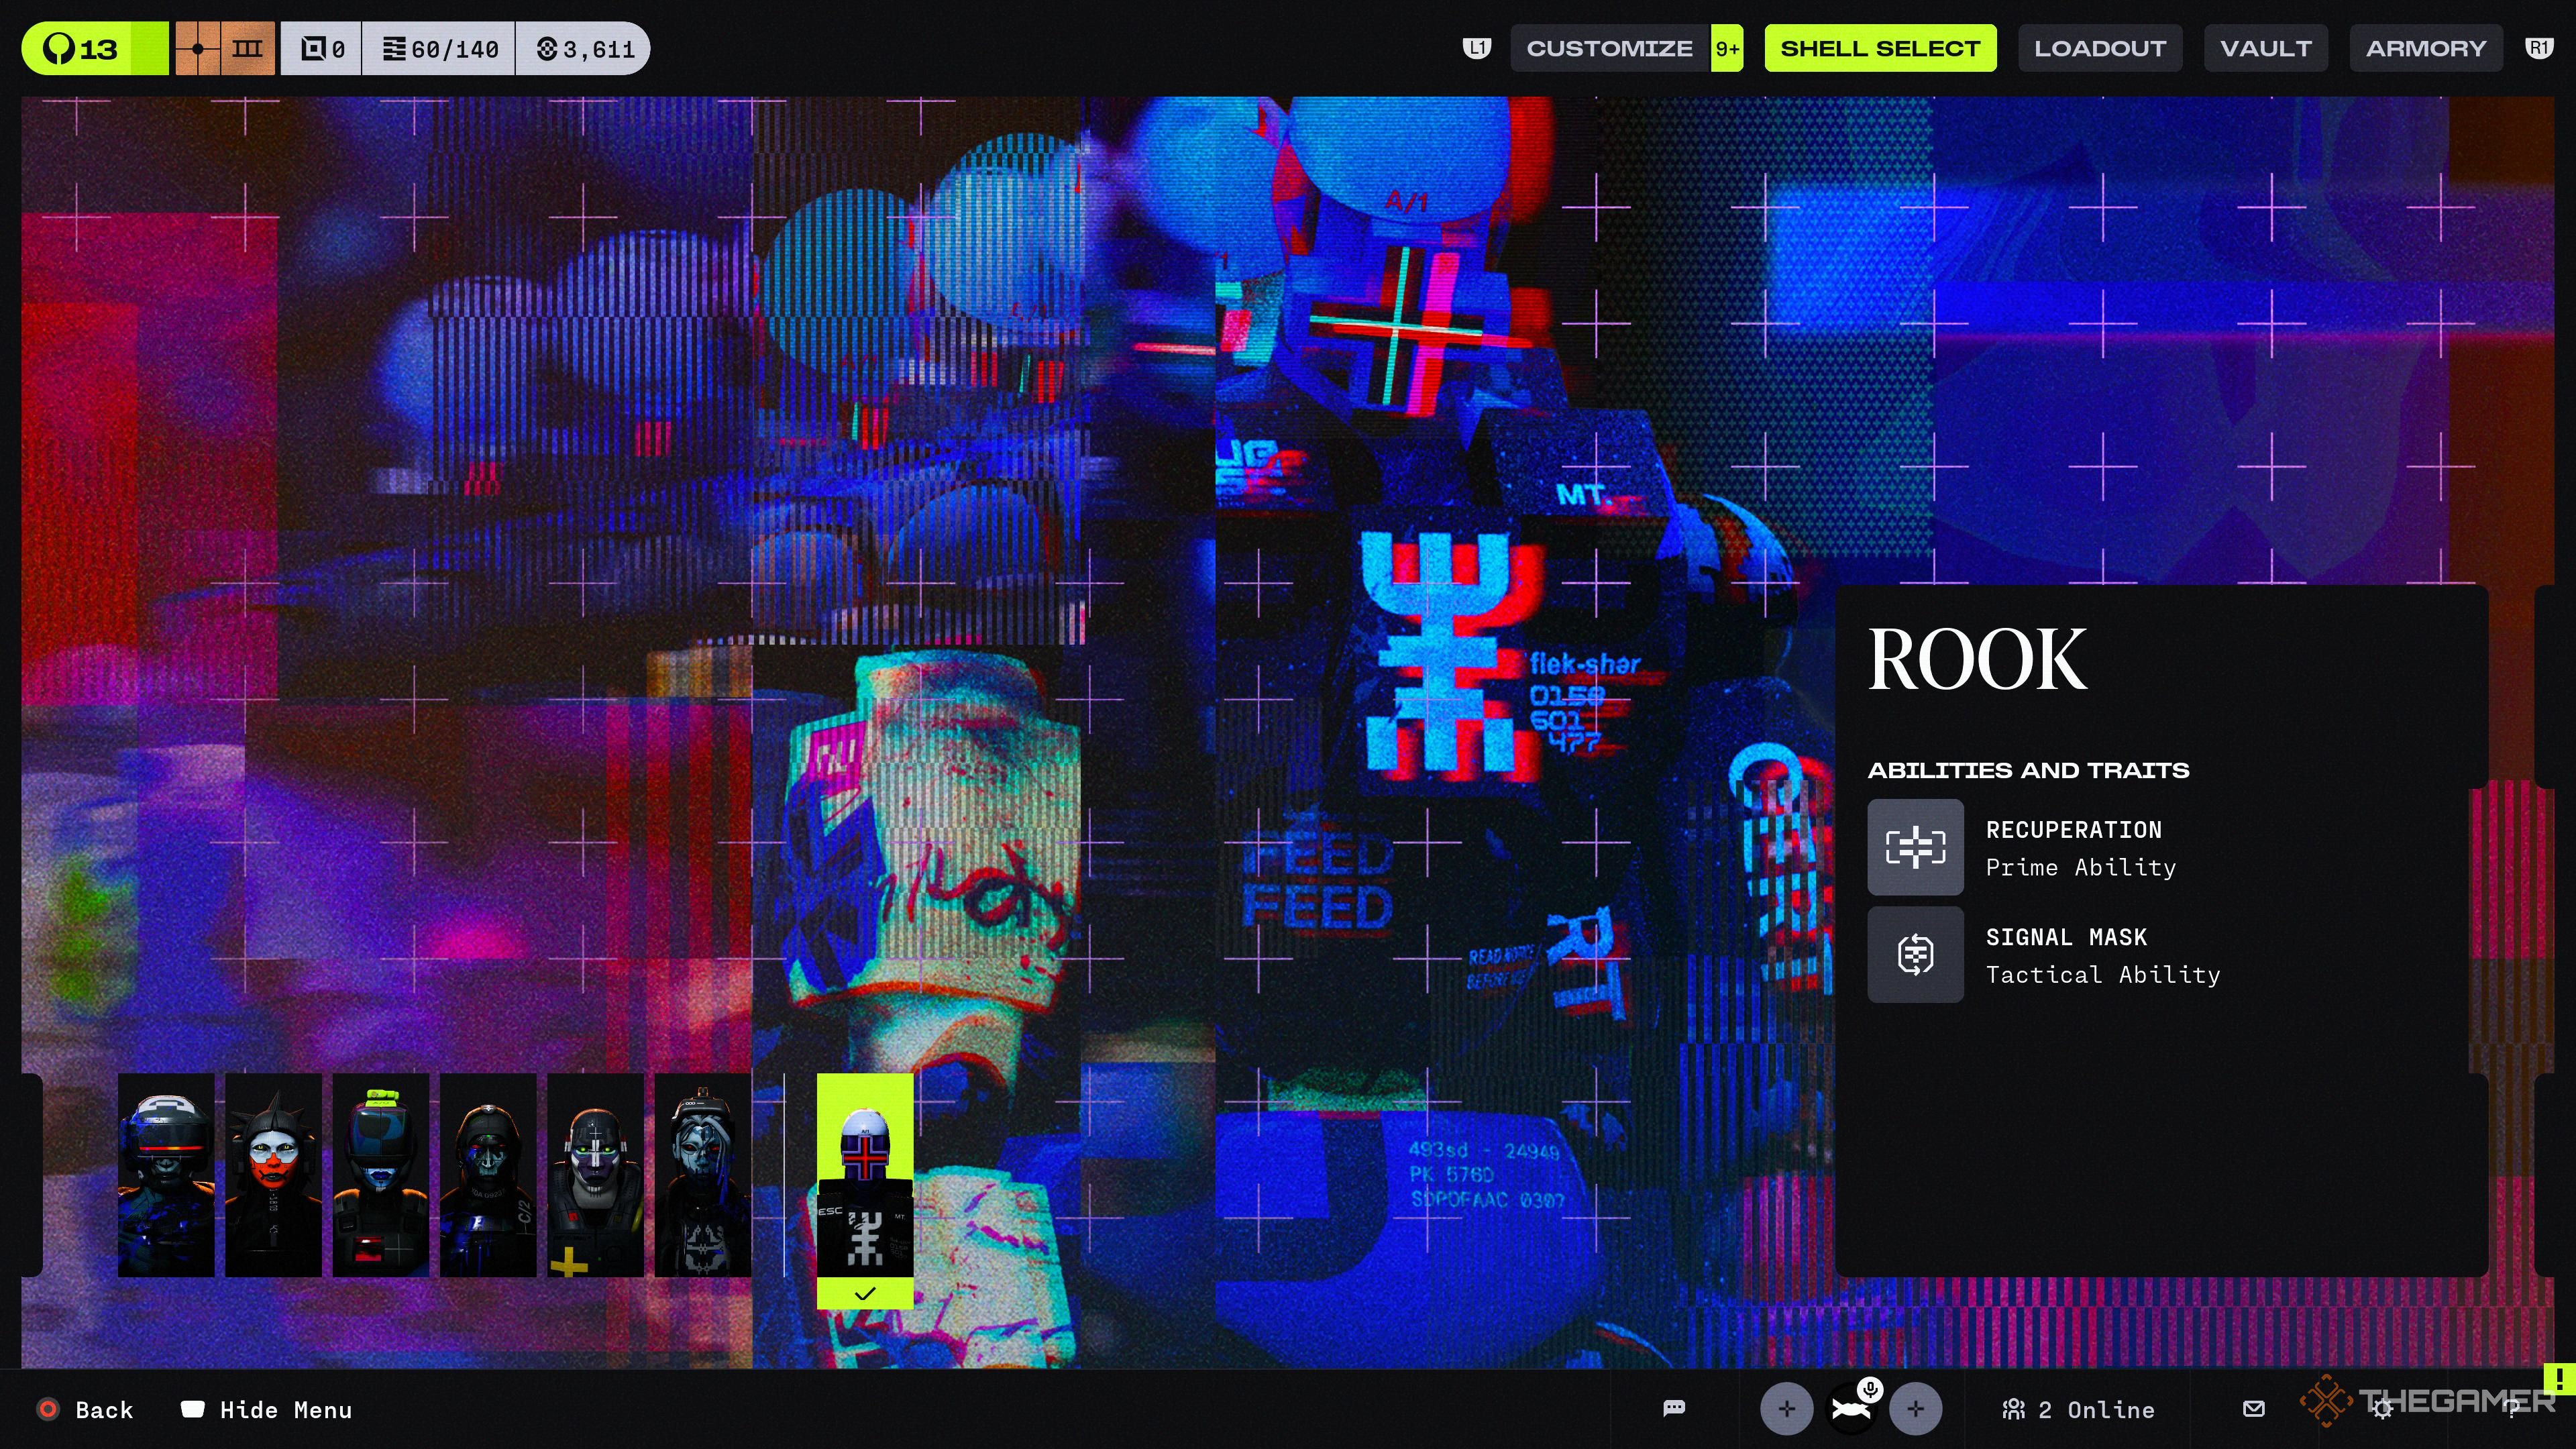Add teammate to left party slot
This screenshot has width=2576, height=1449.
[x=1786, y=1408]
